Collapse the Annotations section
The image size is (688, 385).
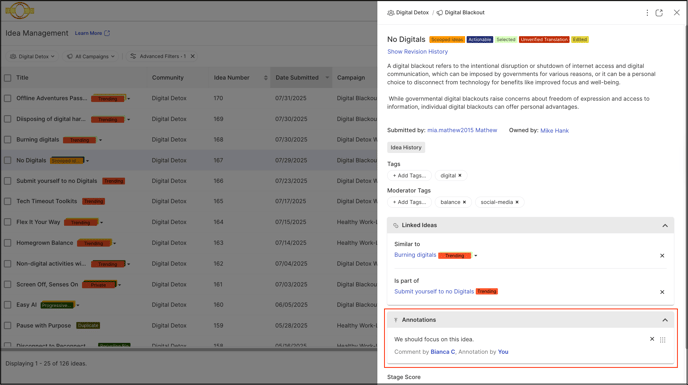tap(665, 320)
